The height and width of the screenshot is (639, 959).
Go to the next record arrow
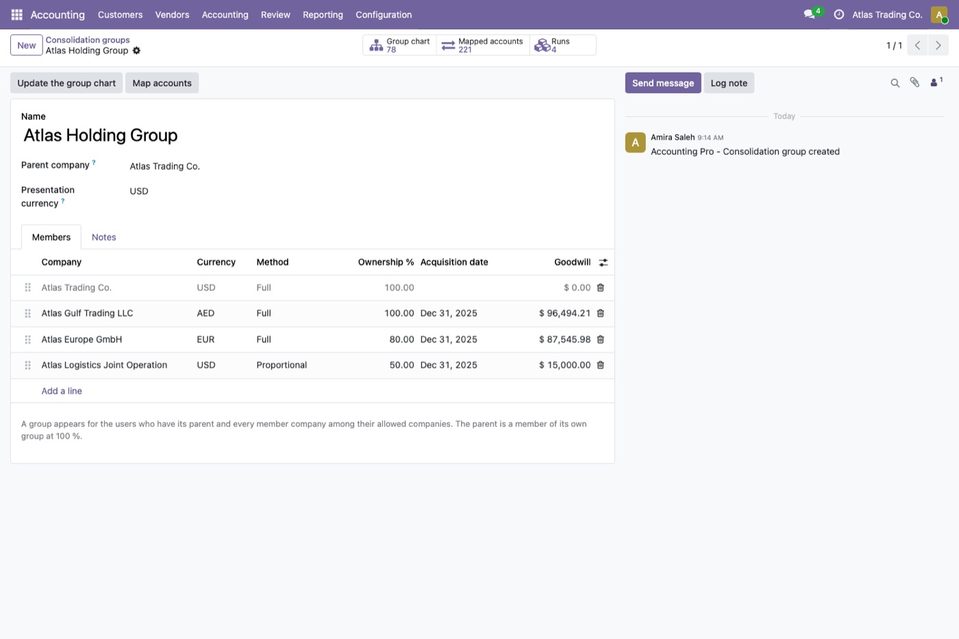tap(938, 45)
